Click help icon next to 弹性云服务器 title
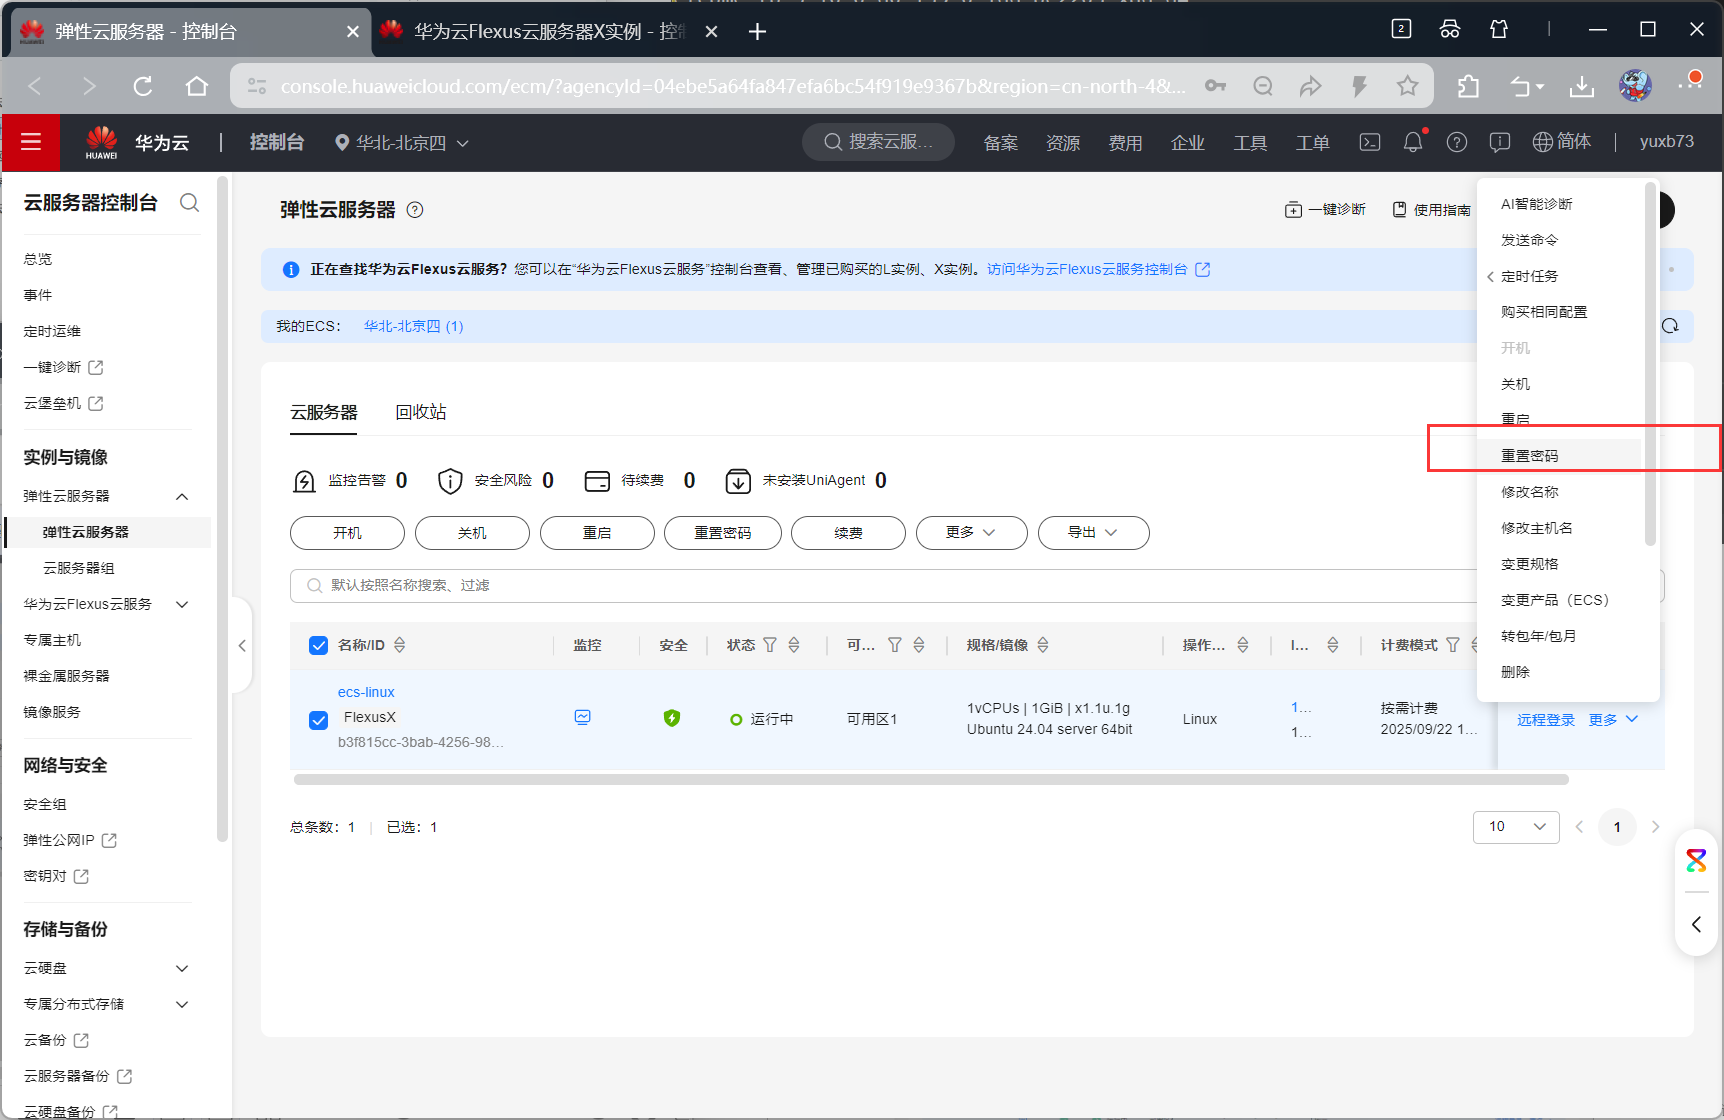The image size is (1724, 1120). (x=415, y=209)
